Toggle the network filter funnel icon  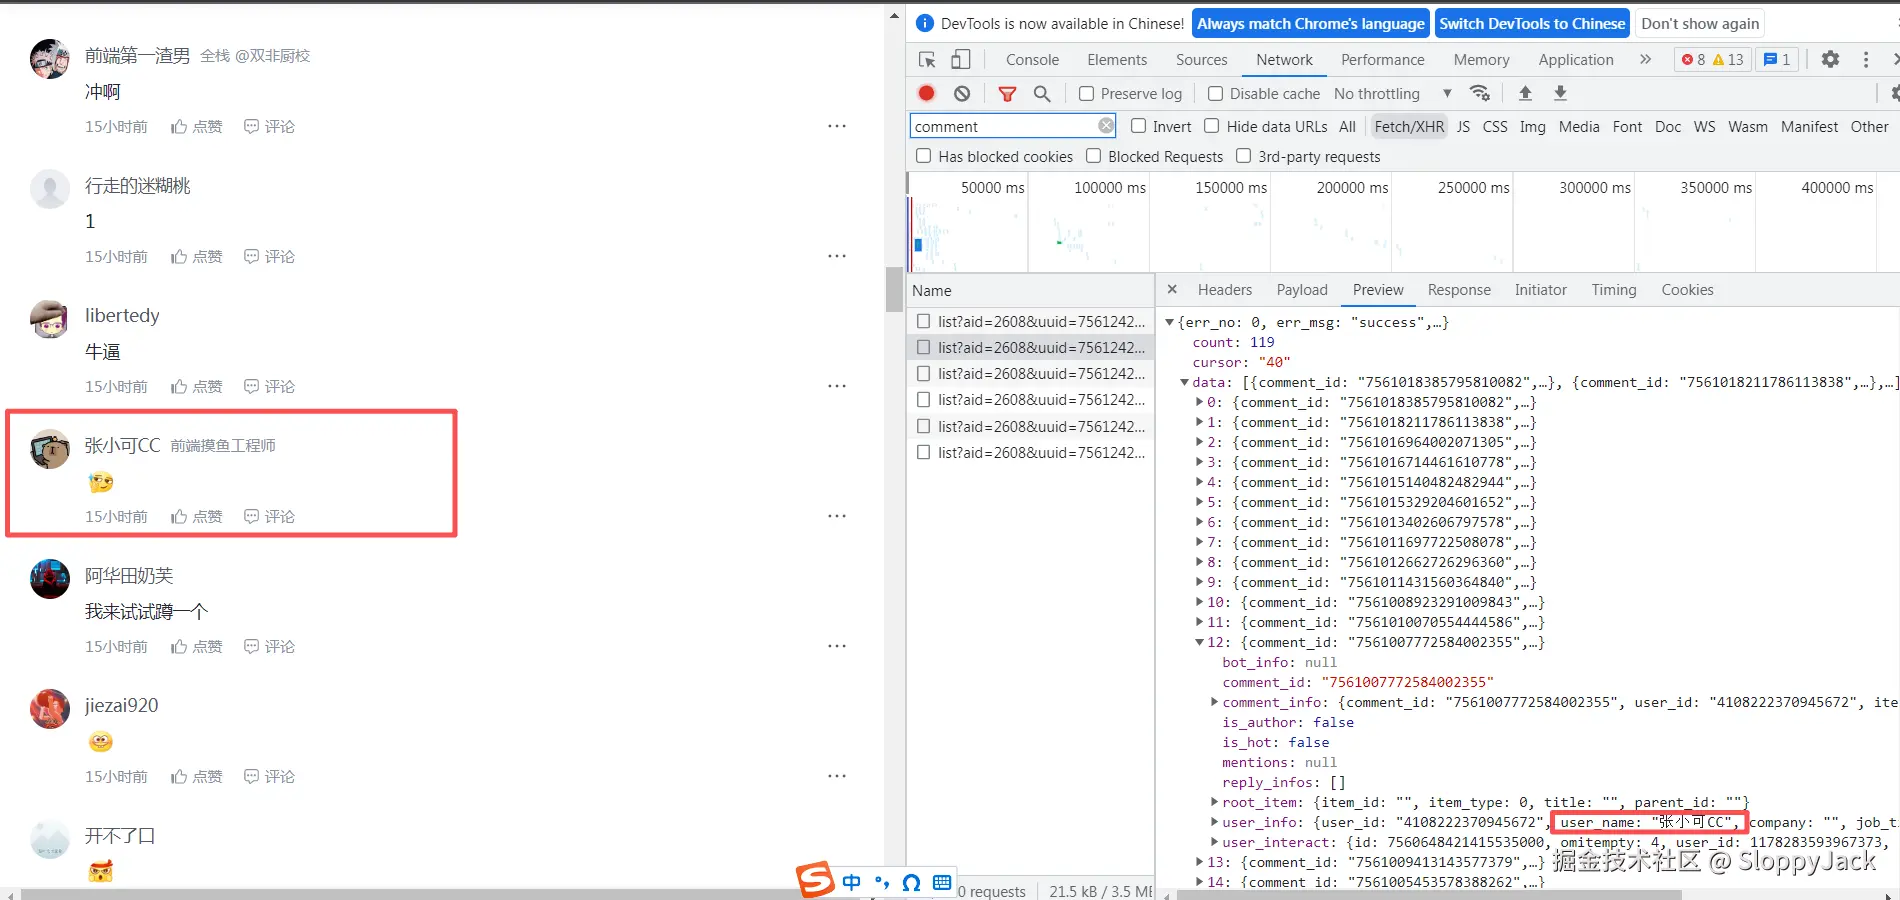click(1007, 93)
